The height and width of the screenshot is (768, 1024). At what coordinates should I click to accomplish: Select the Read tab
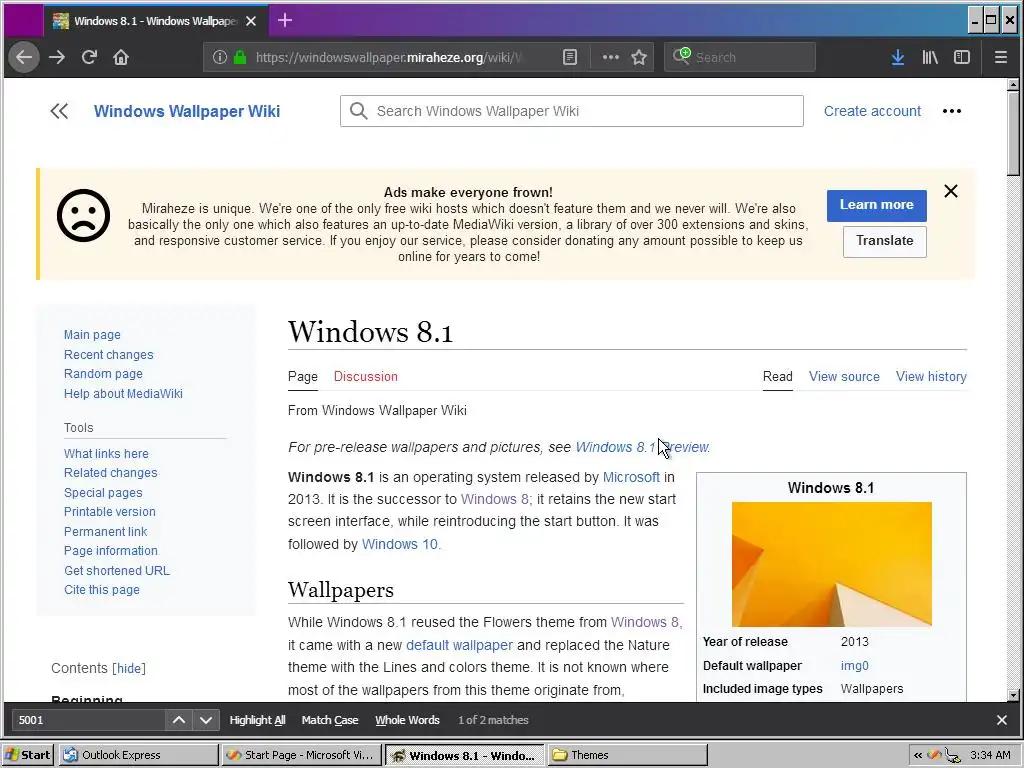coord(778,377)
